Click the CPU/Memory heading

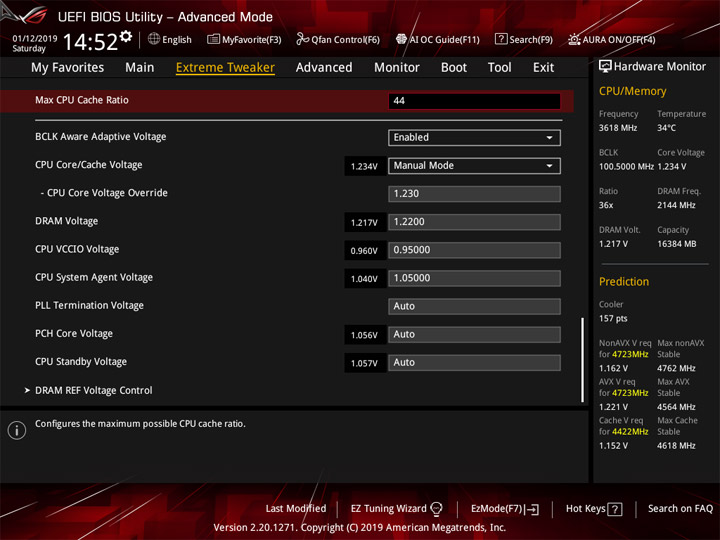(632, 91)
